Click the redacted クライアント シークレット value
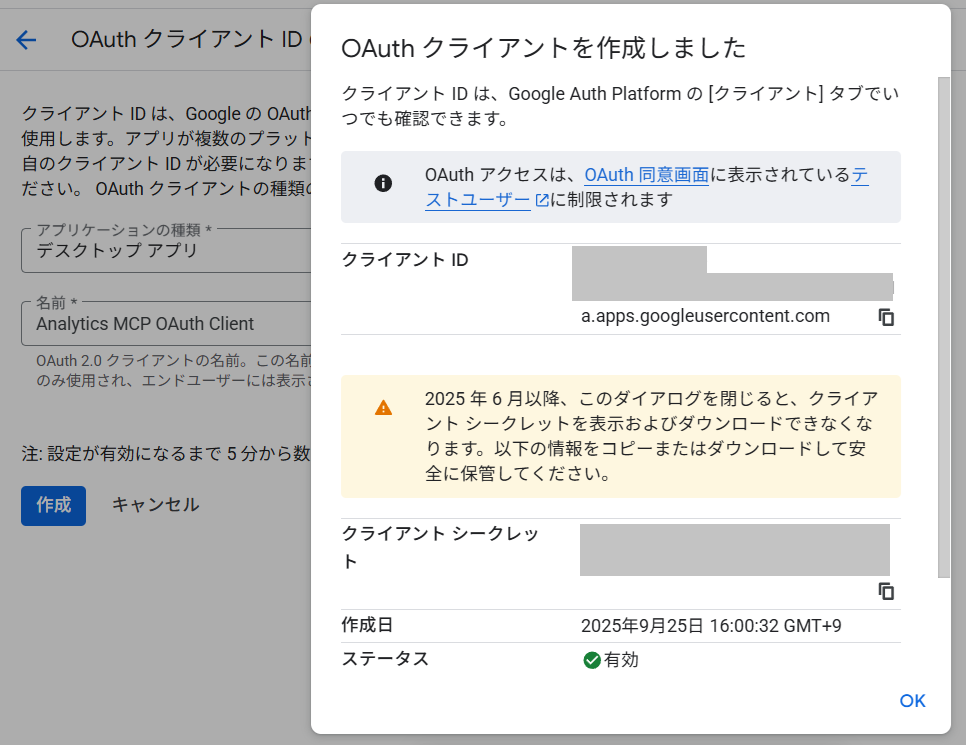This screenshot has width=966, height=745. pyautogui.click(x=734, y=550)
